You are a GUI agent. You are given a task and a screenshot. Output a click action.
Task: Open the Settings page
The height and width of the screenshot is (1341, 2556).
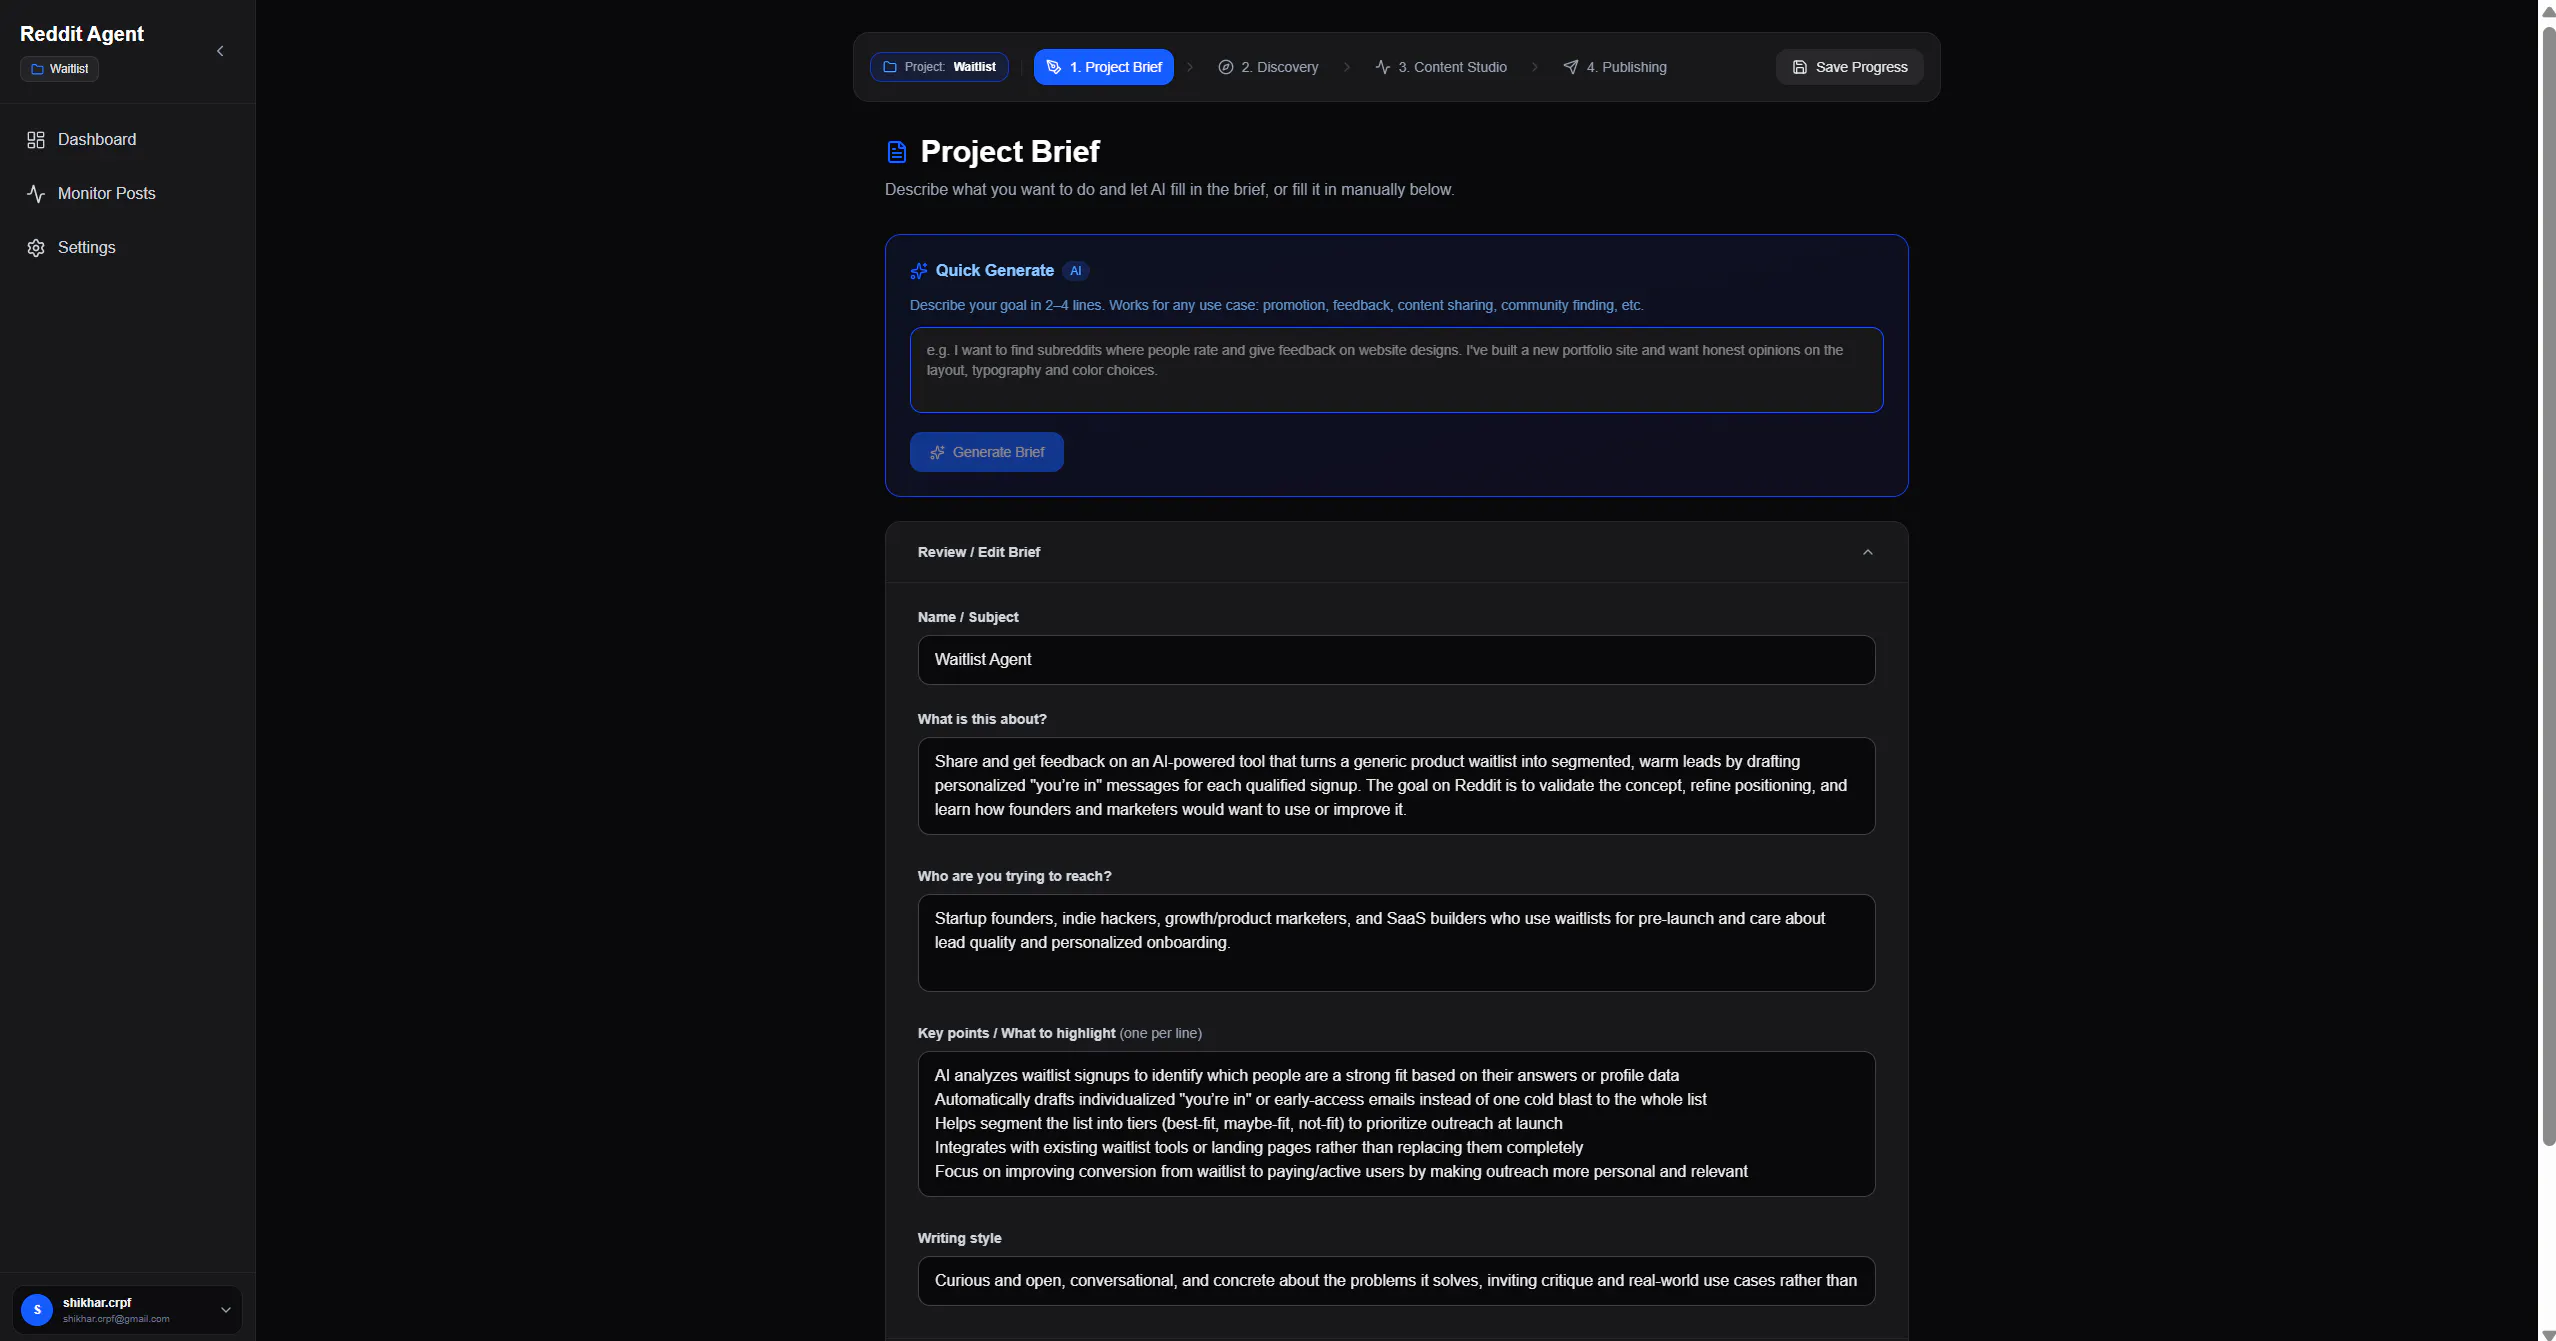(128, 248)
